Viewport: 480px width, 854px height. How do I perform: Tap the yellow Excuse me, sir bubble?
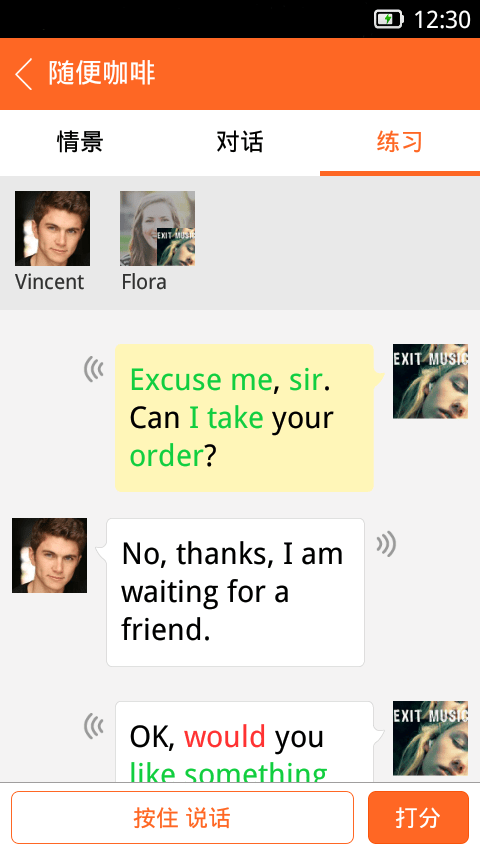pyautogui.click(x=244, y=418)
